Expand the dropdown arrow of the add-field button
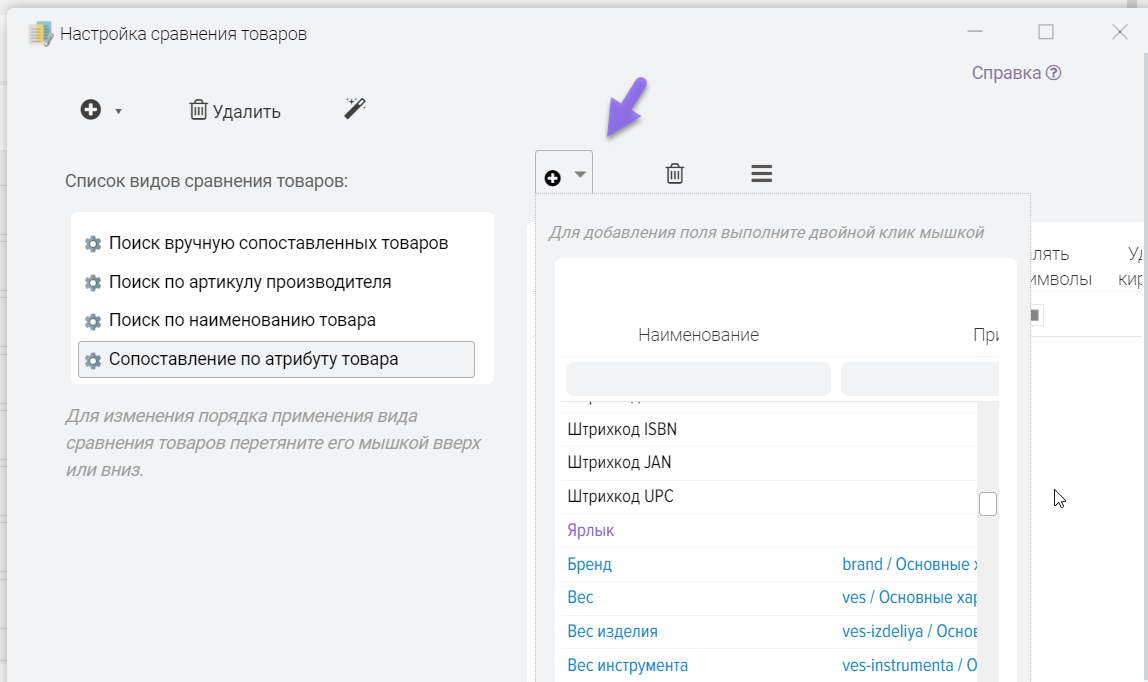This screenshot has width=1148, height=682. coord(580,175)
